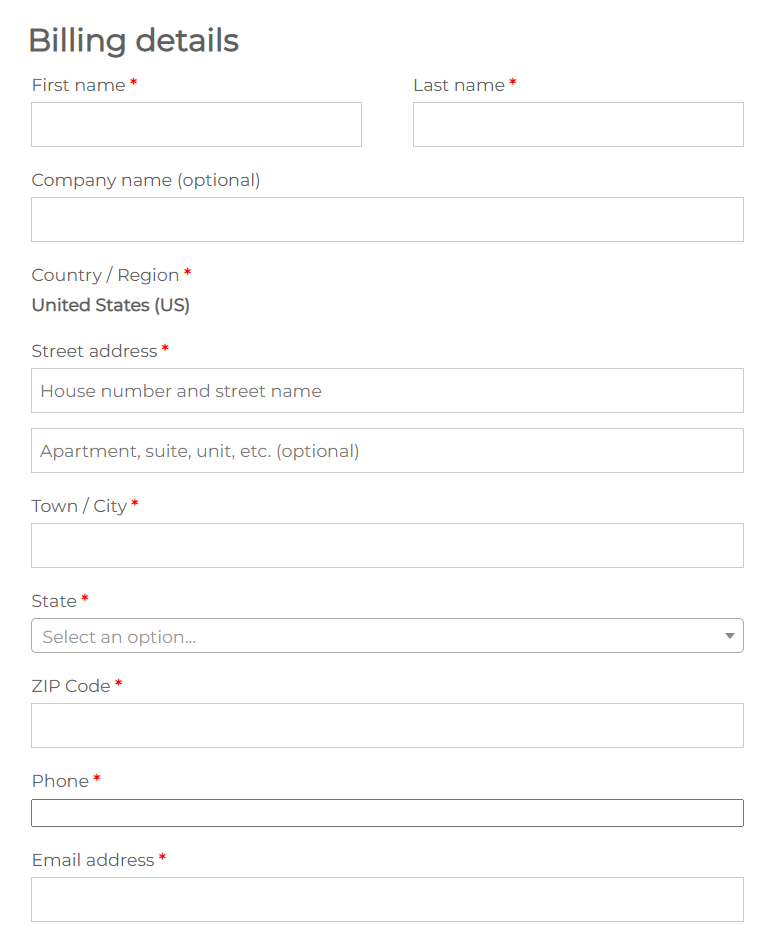This screenshot has height=937, width=762.
Task: Click the ZIP Code input field
Action: [x=387, y=725]
